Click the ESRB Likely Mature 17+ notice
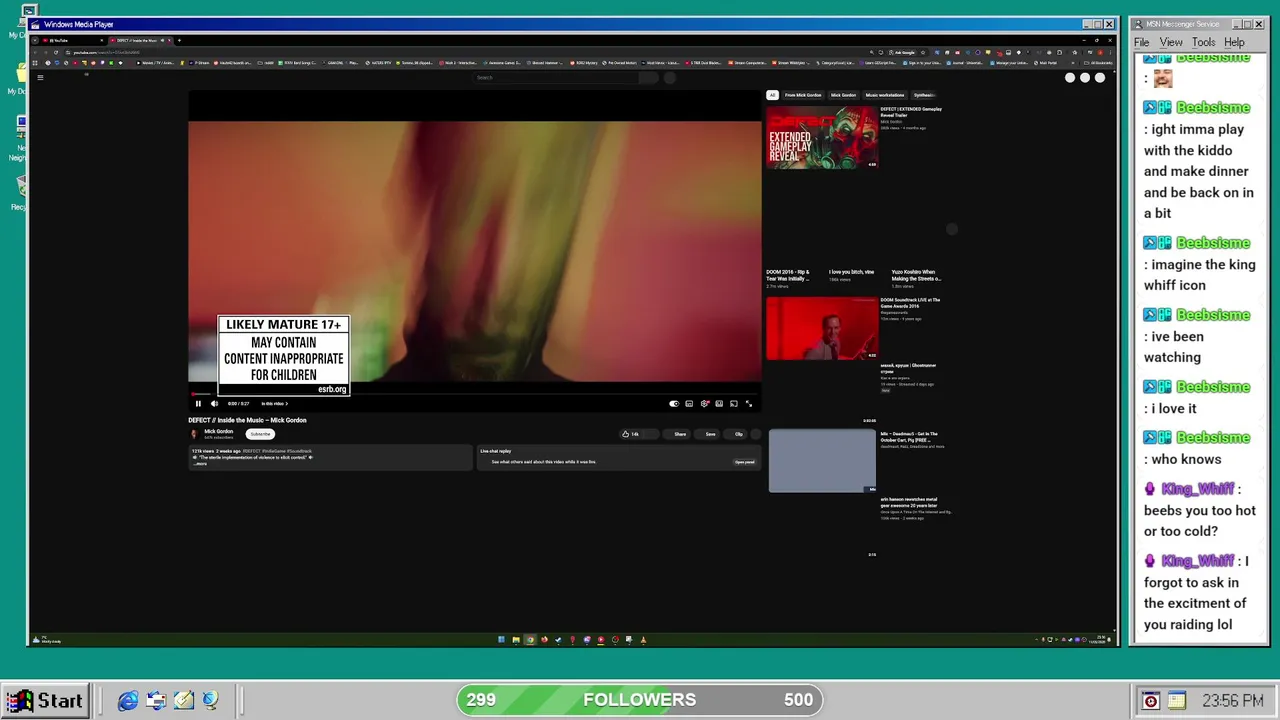This screenshot has height=720, width=1280. (x=284, y=355)
